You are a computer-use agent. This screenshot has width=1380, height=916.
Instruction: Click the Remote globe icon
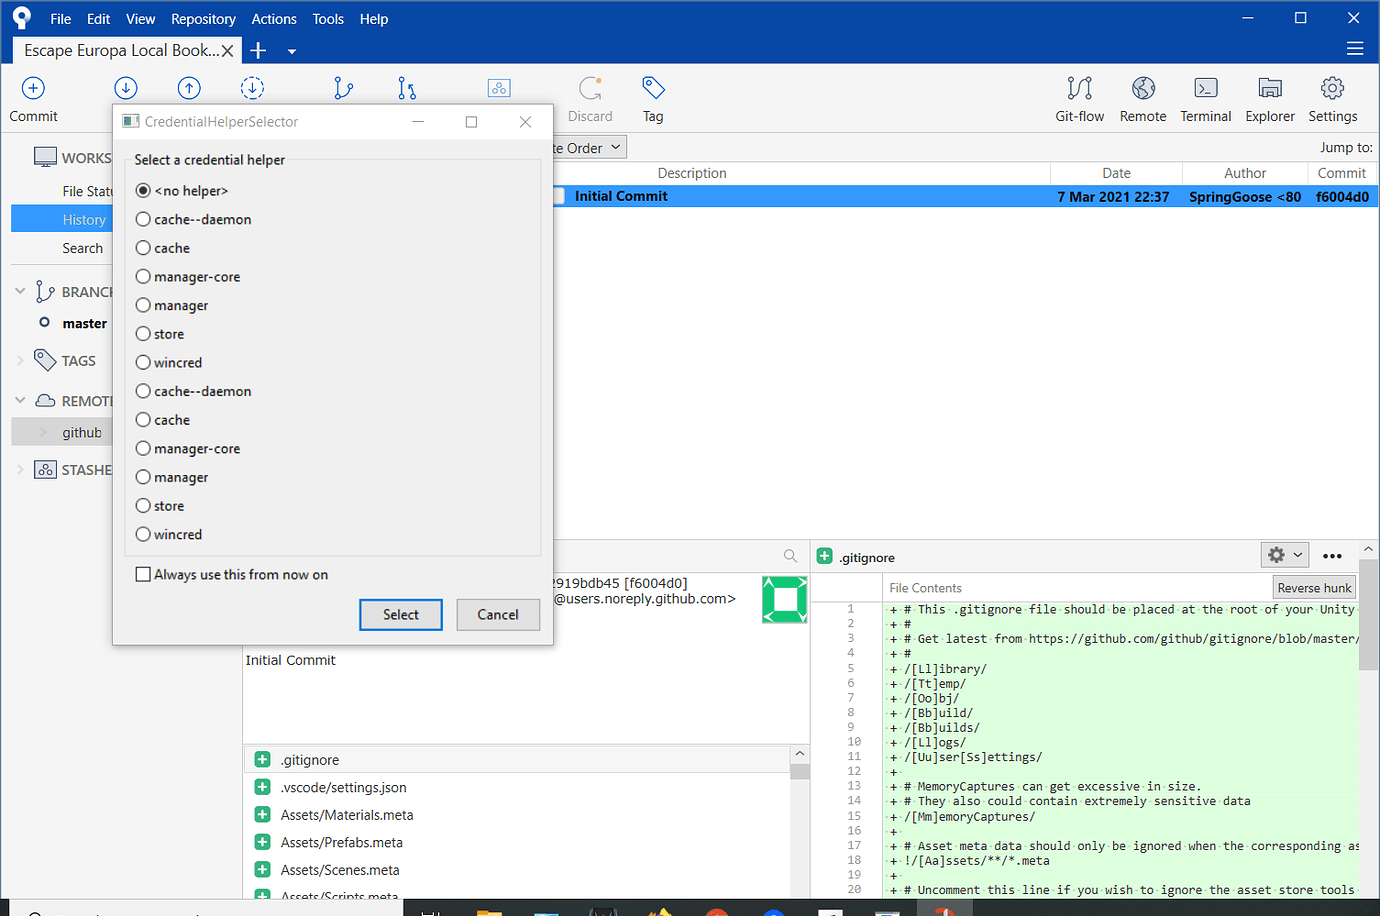pos(1143,89)
